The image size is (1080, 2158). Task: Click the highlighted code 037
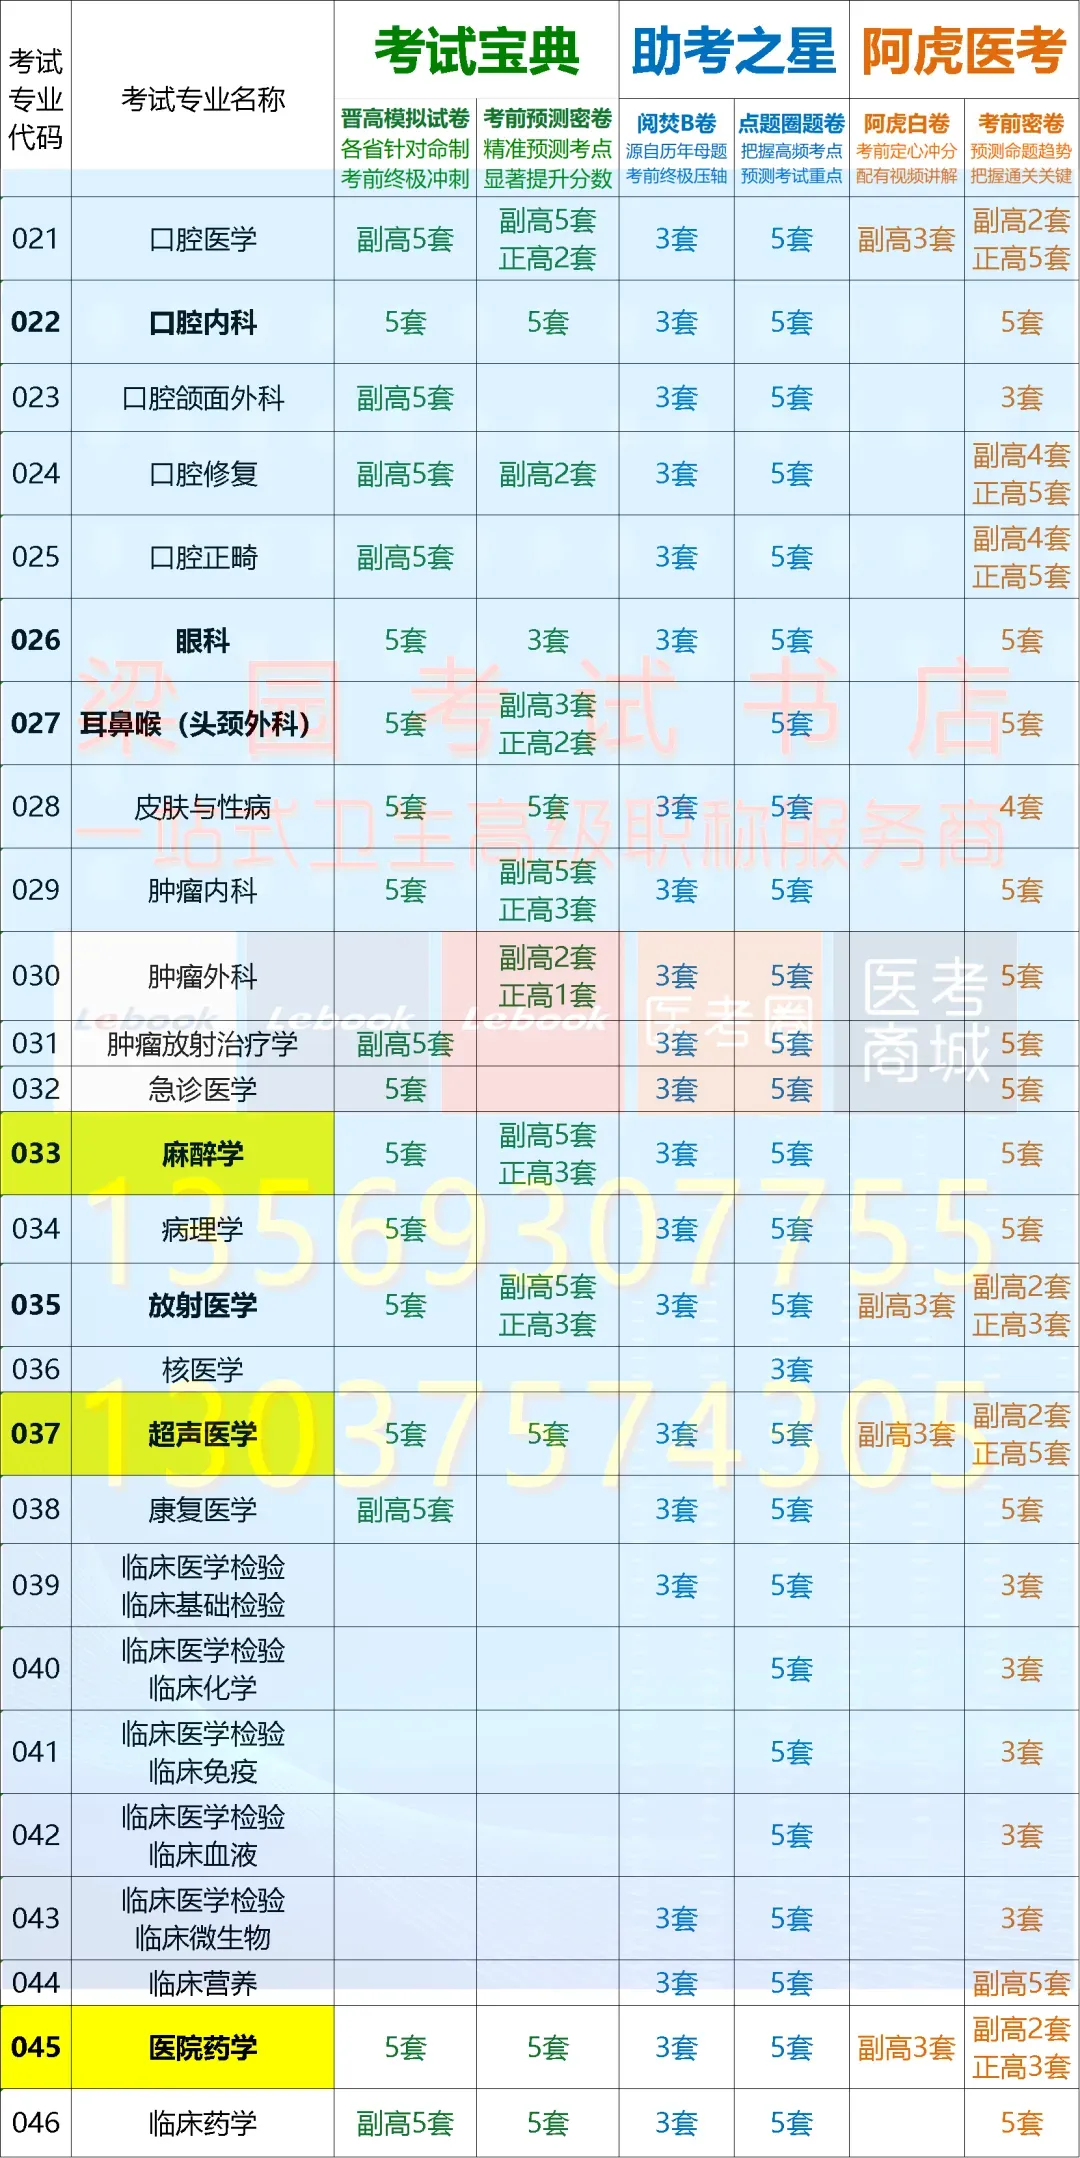coord(36,1433)
